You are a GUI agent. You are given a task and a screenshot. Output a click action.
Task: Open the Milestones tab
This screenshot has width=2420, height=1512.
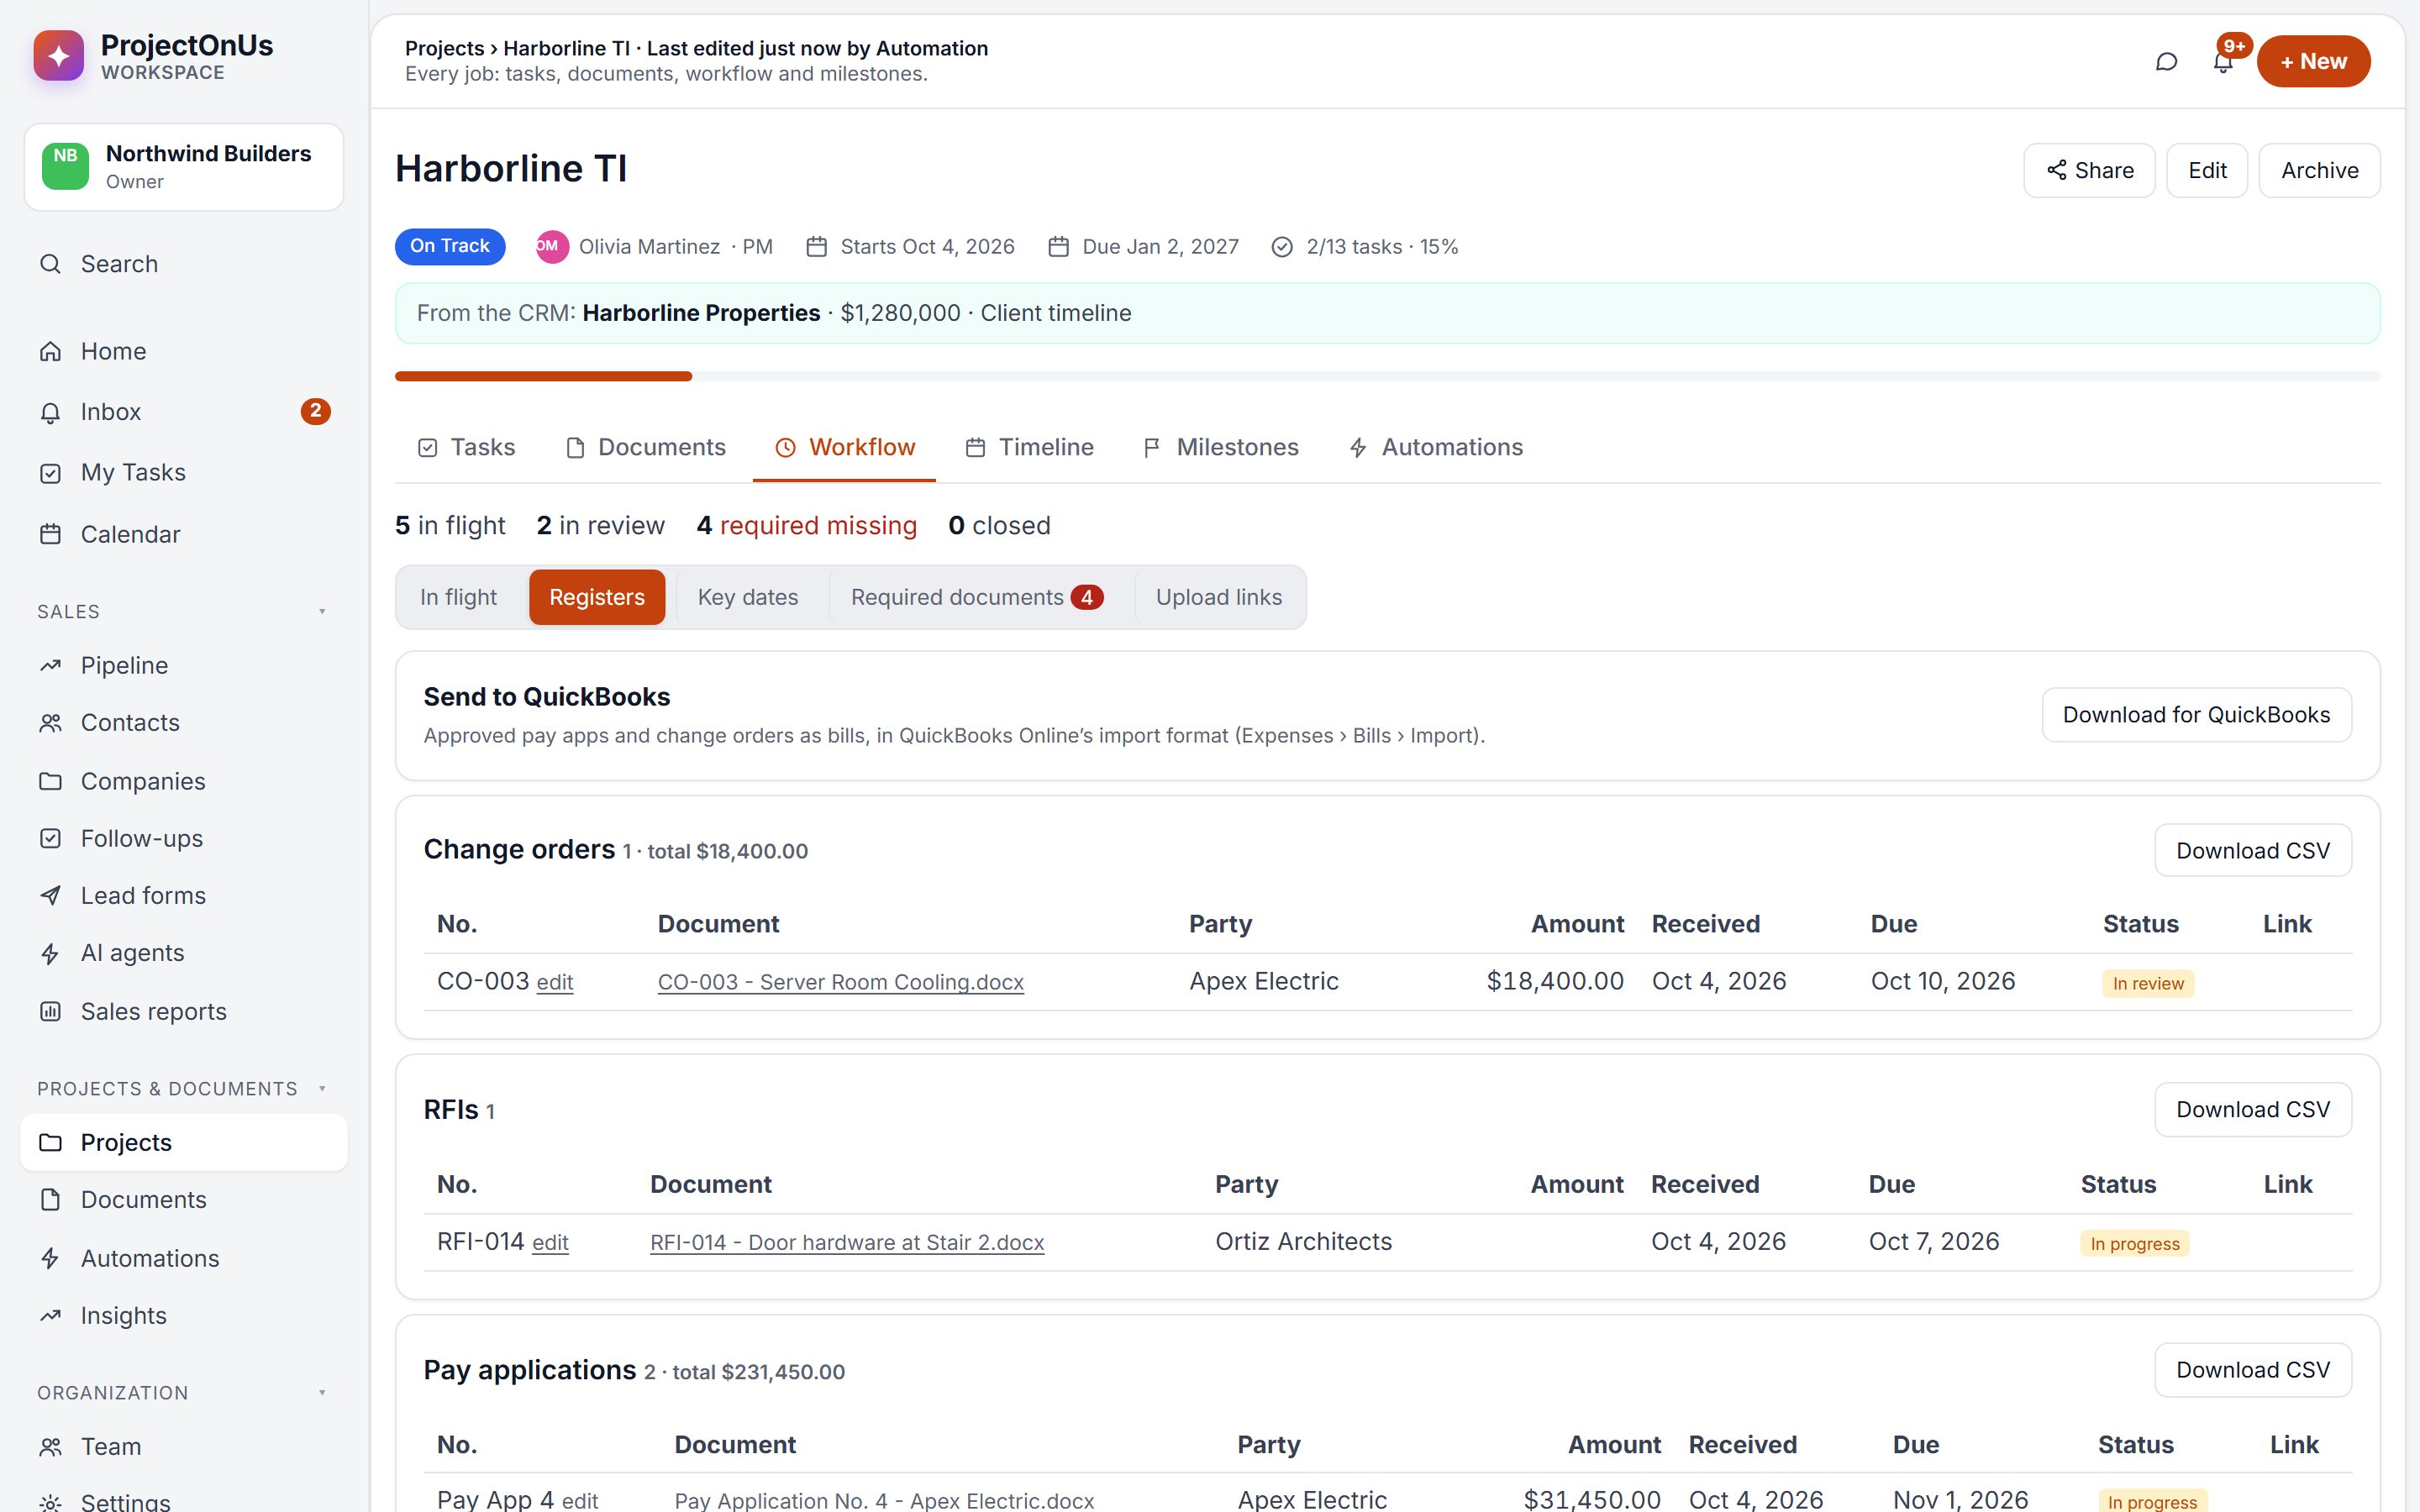click(x=1220, y=447)
